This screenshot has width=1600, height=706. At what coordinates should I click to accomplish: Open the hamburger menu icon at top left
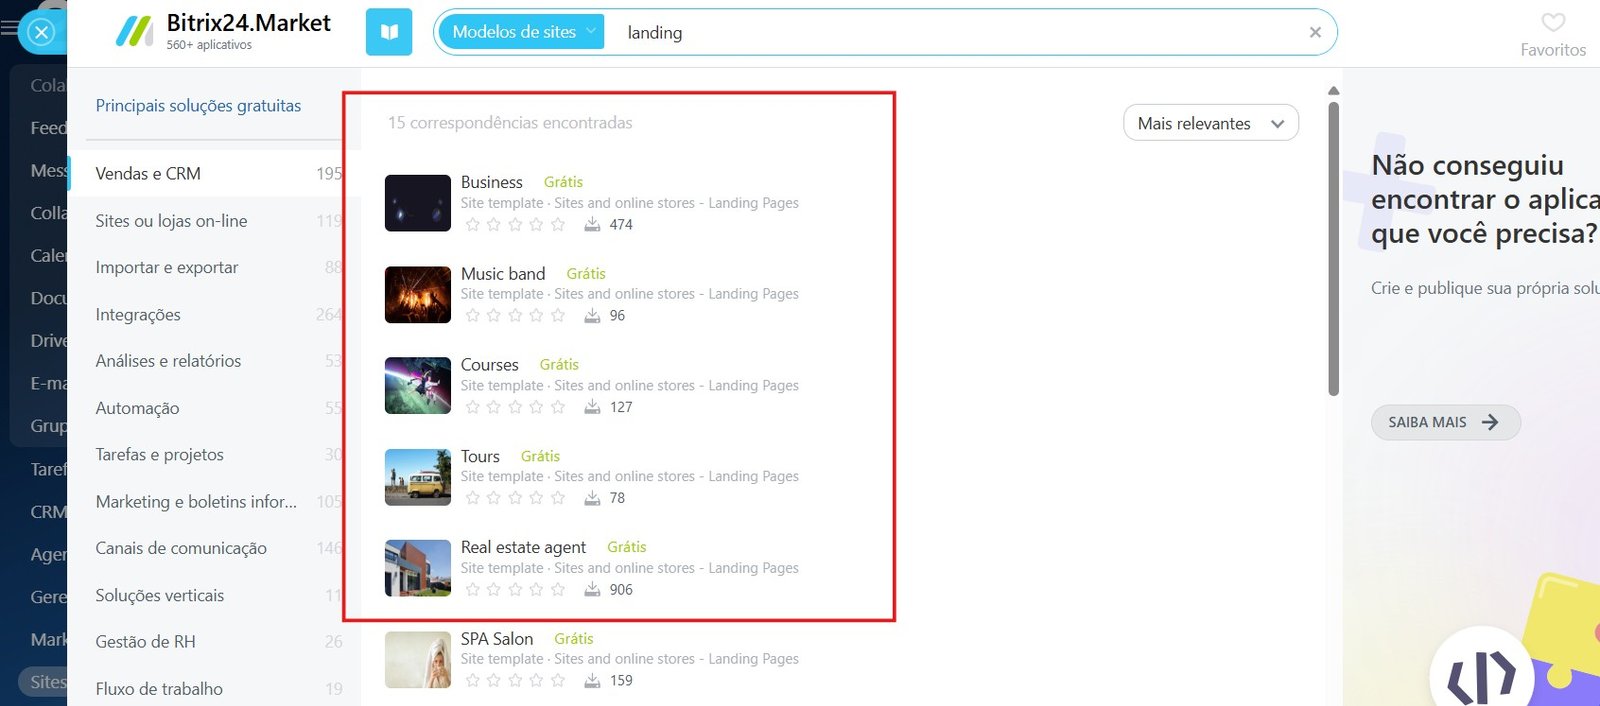9,28
